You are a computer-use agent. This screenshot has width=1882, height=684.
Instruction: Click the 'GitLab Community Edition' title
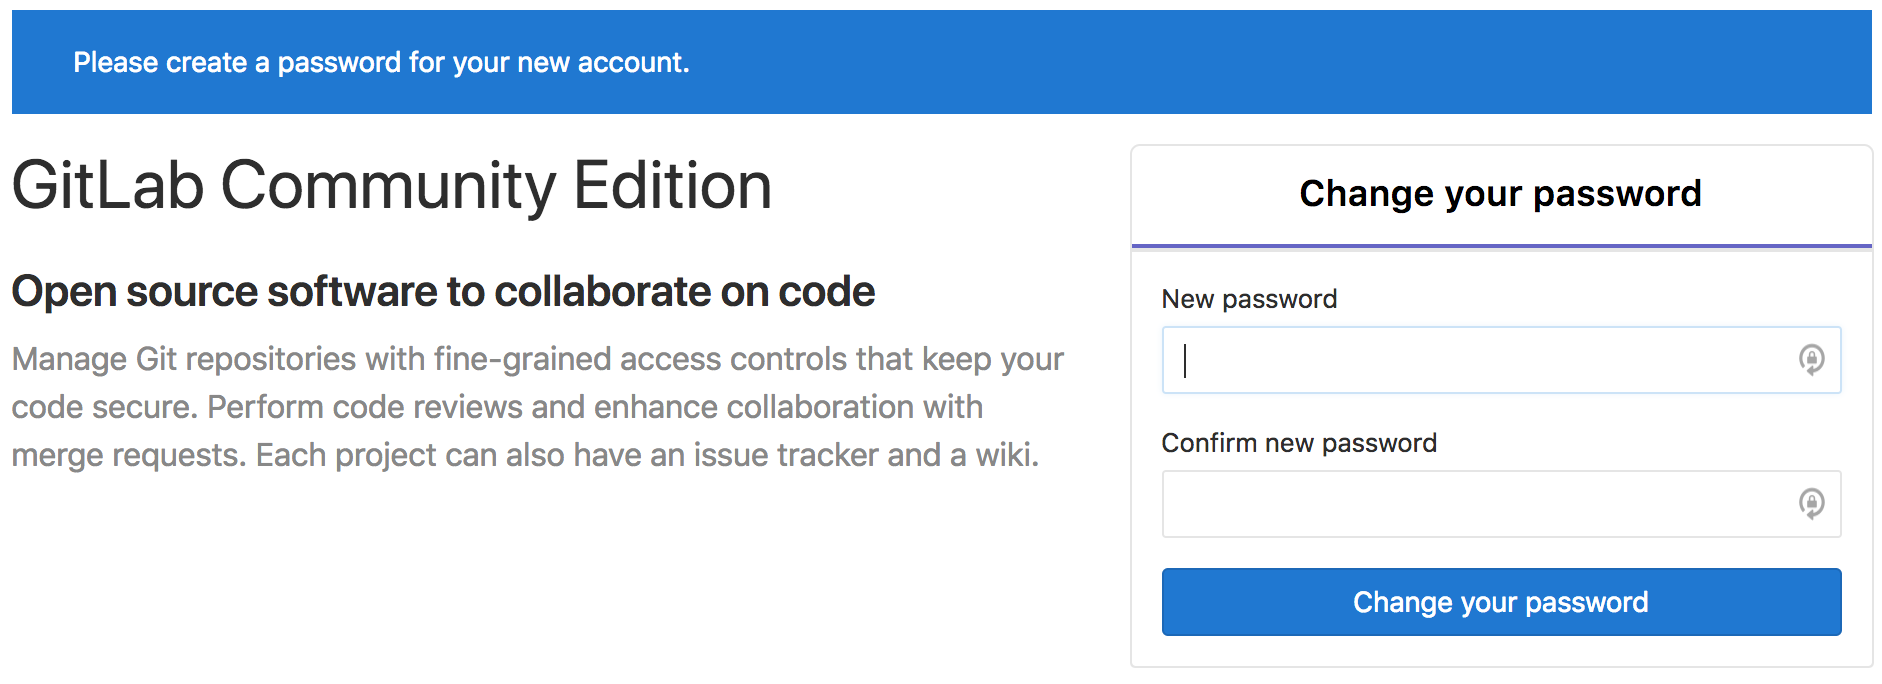coord(392,186)
